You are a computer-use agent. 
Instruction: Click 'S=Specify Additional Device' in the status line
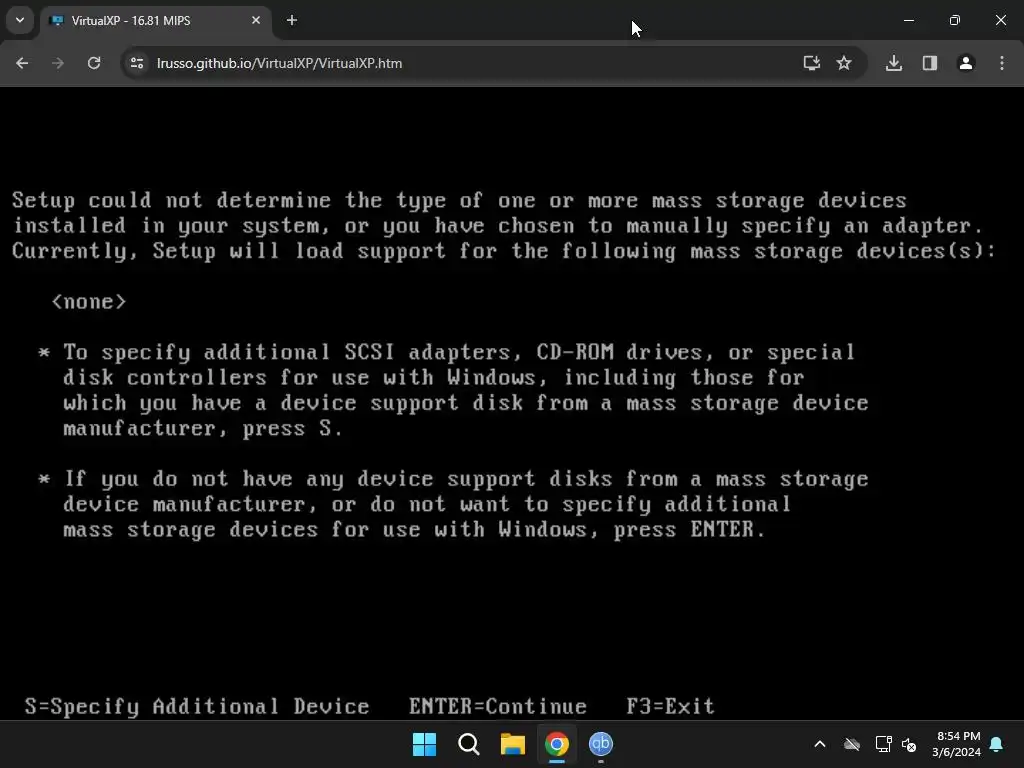pos(197,707)
